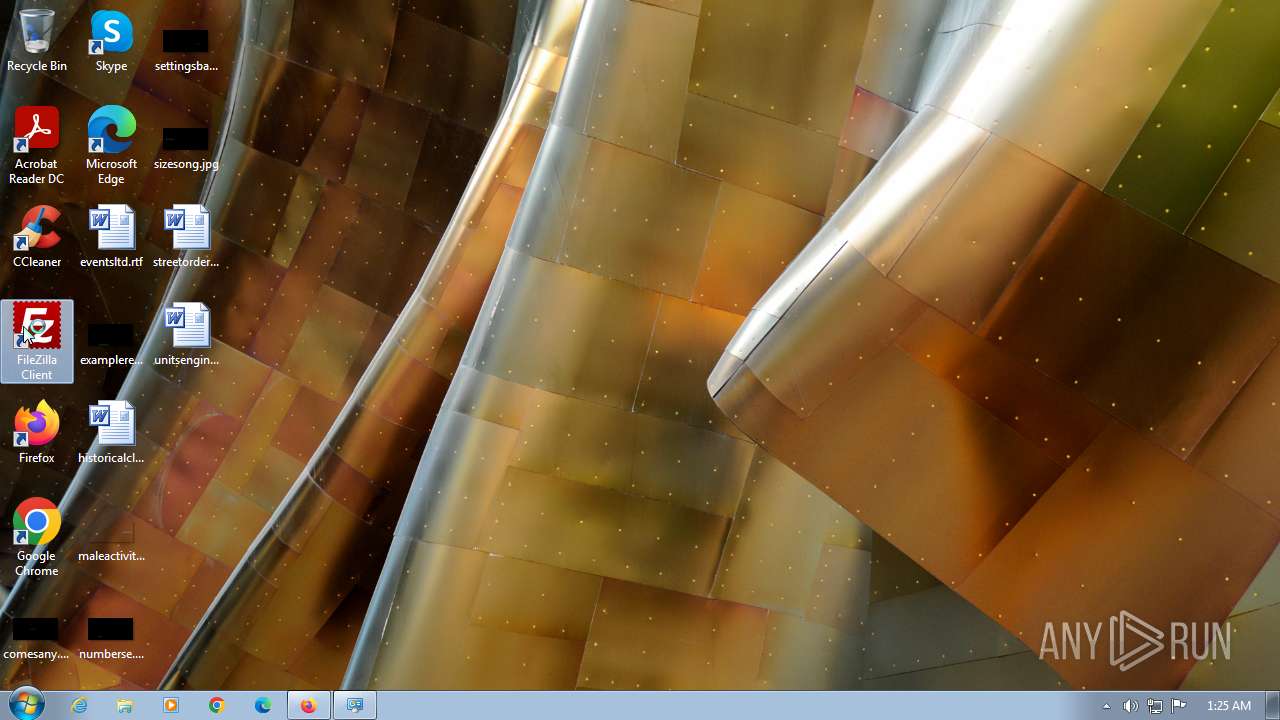Screen dimensions: 1280x720
Task: Open Windows Media Player taskbar icon
Action: tap(171, 705)
